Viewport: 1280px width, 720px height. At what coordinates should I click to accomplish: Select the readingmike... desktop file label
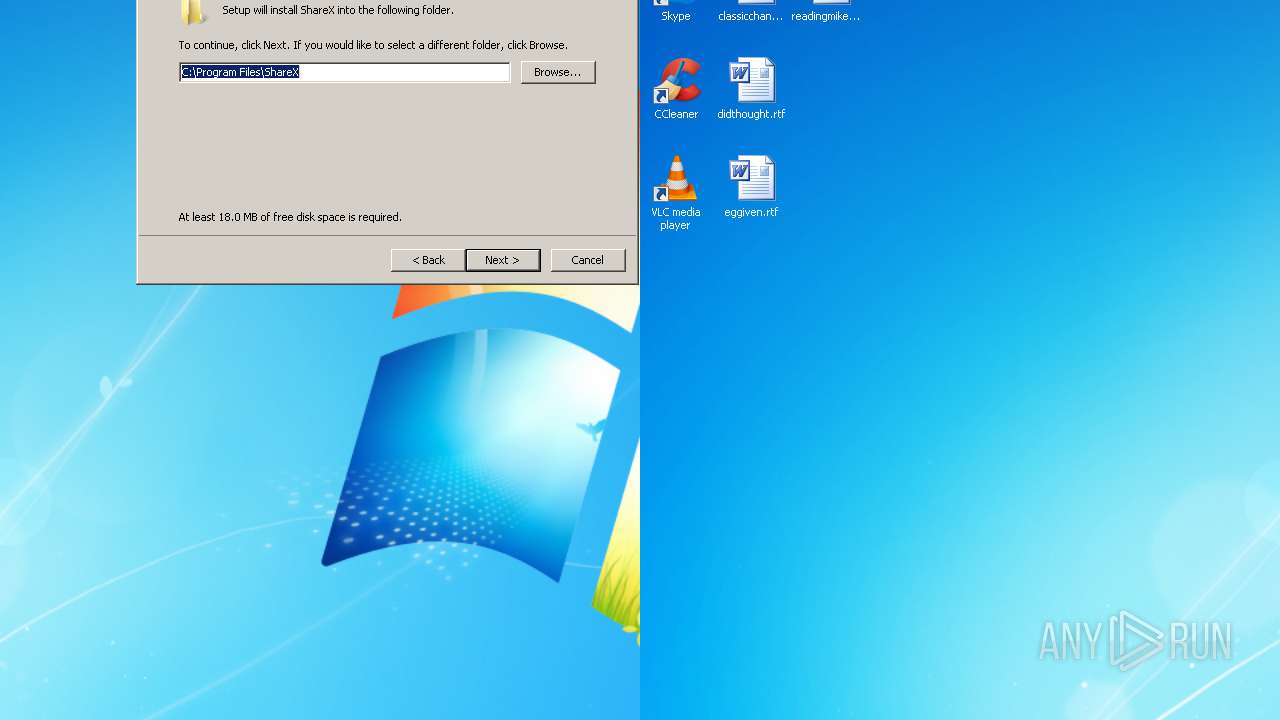[x=825, y=16]
